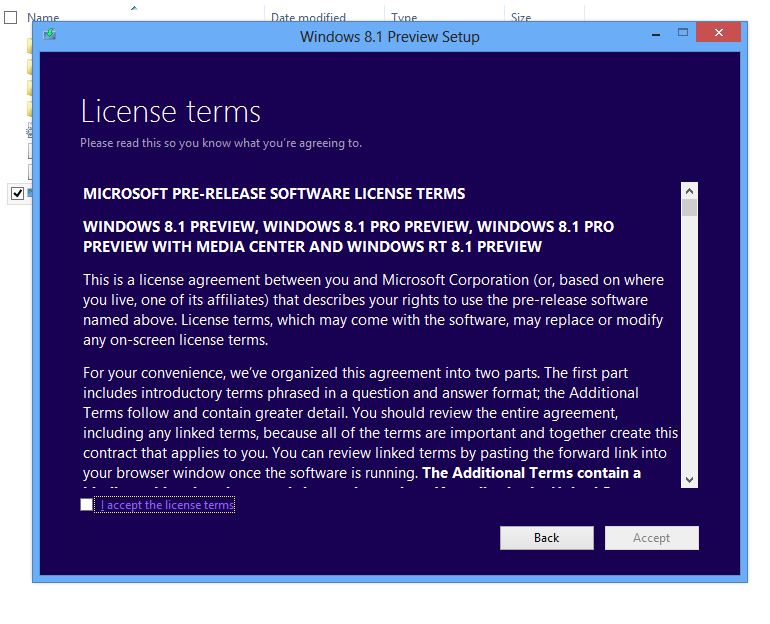Sort Explorer list by Type column

click(404, 18)
